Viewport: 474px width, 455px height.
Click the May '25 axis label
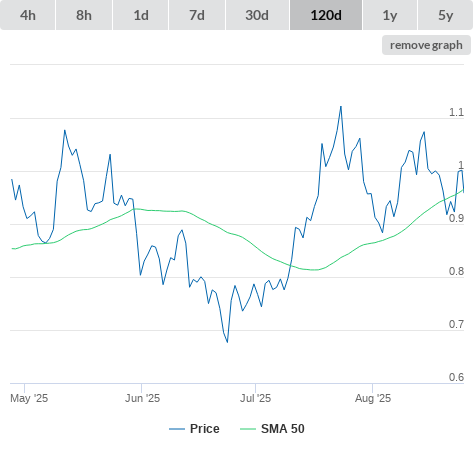(29, 398)
